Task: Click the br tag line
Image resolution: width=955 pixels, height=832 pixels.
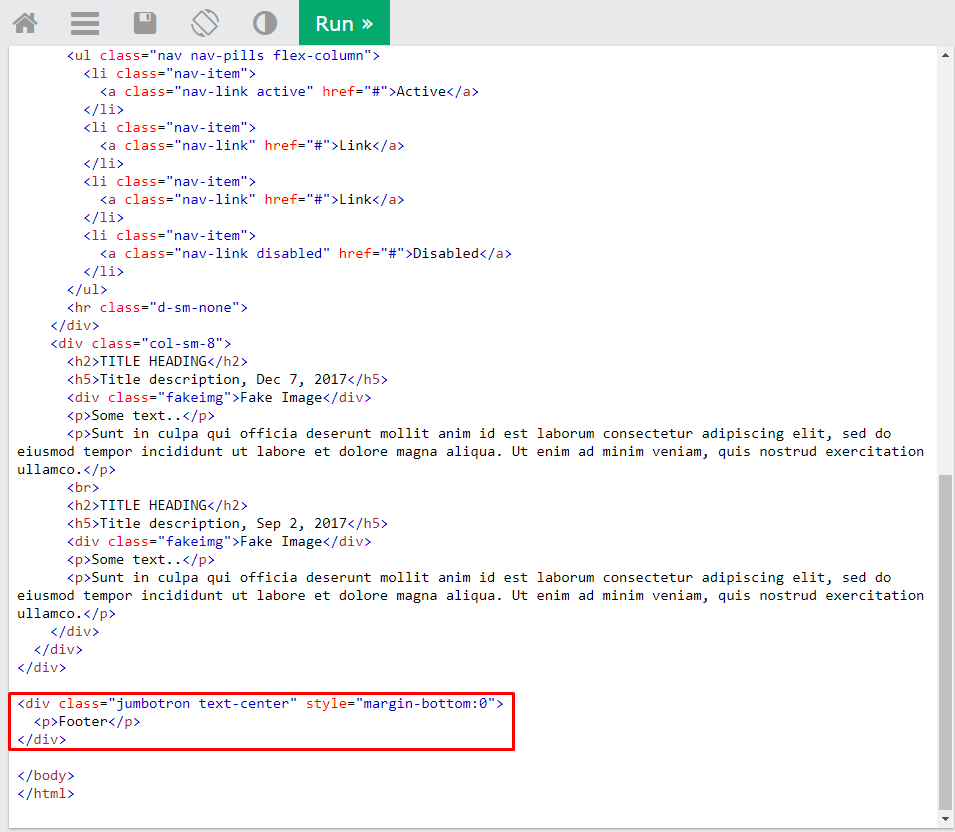Action: pos(83,487)
